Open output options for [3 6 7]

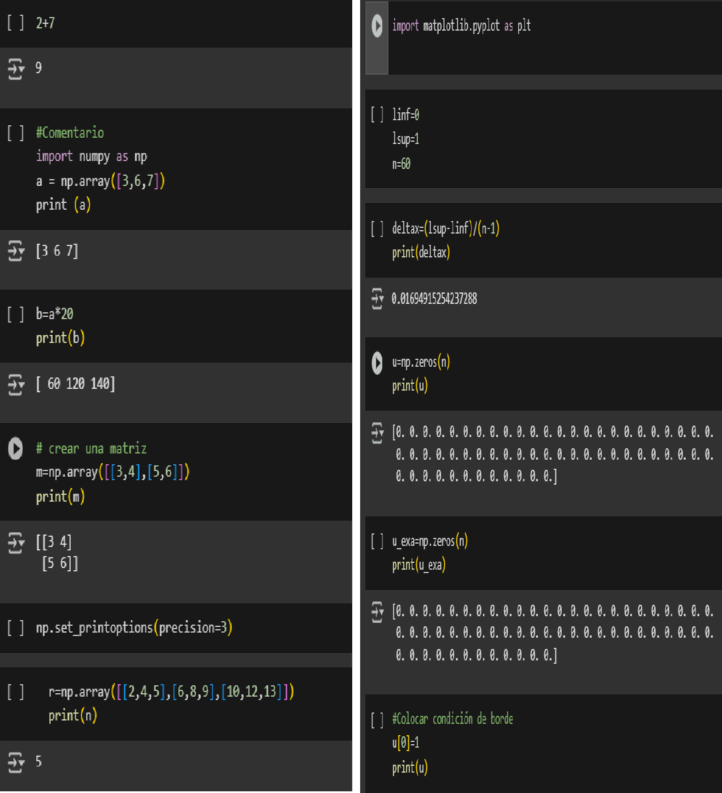tap(16, 251)
